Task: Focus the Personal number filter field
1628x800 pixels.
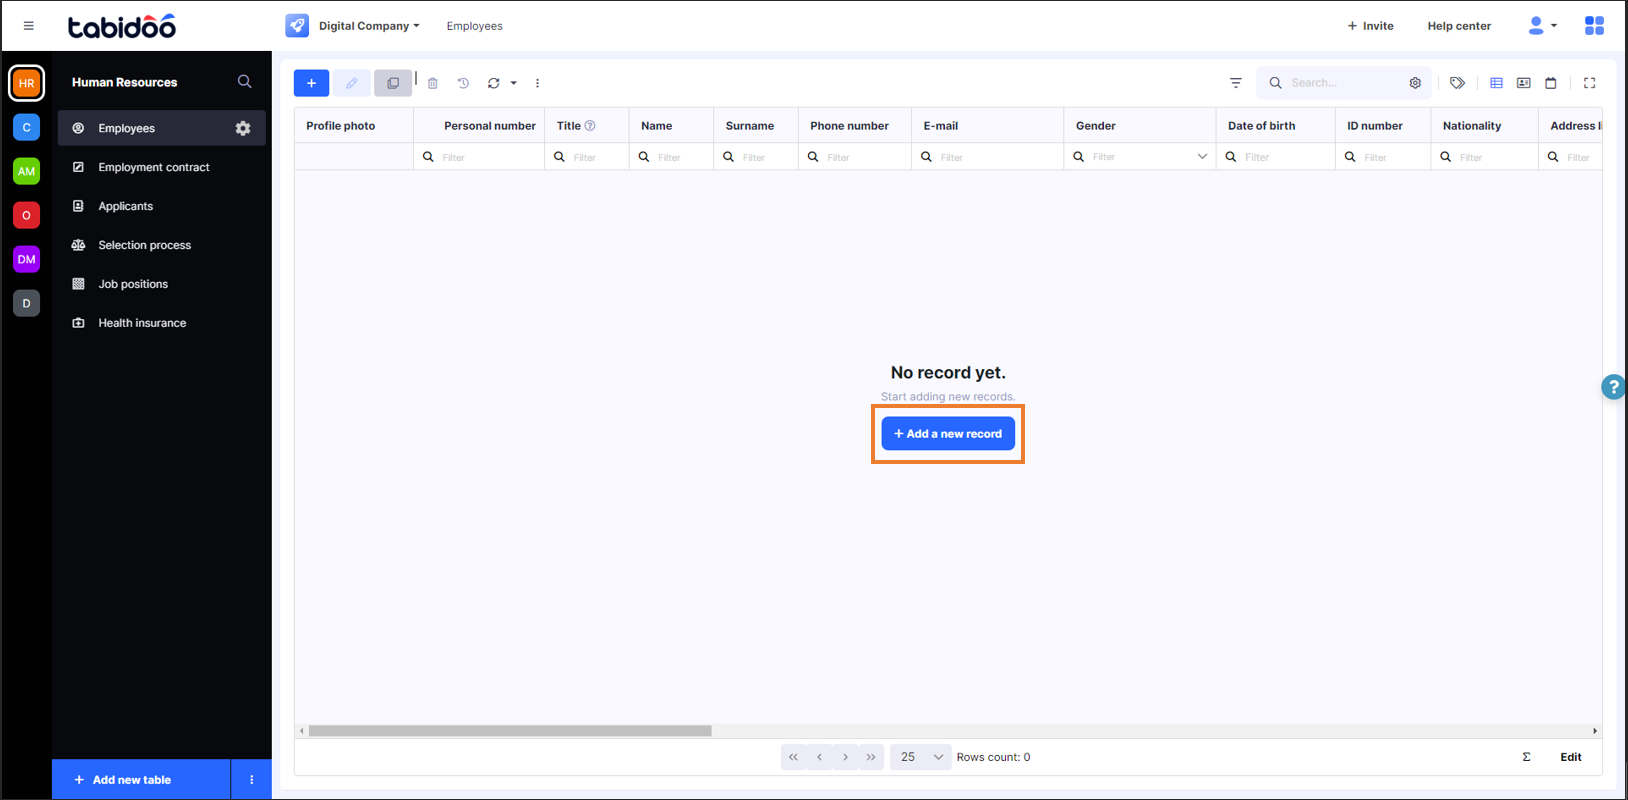Action: tap(479, 157)
